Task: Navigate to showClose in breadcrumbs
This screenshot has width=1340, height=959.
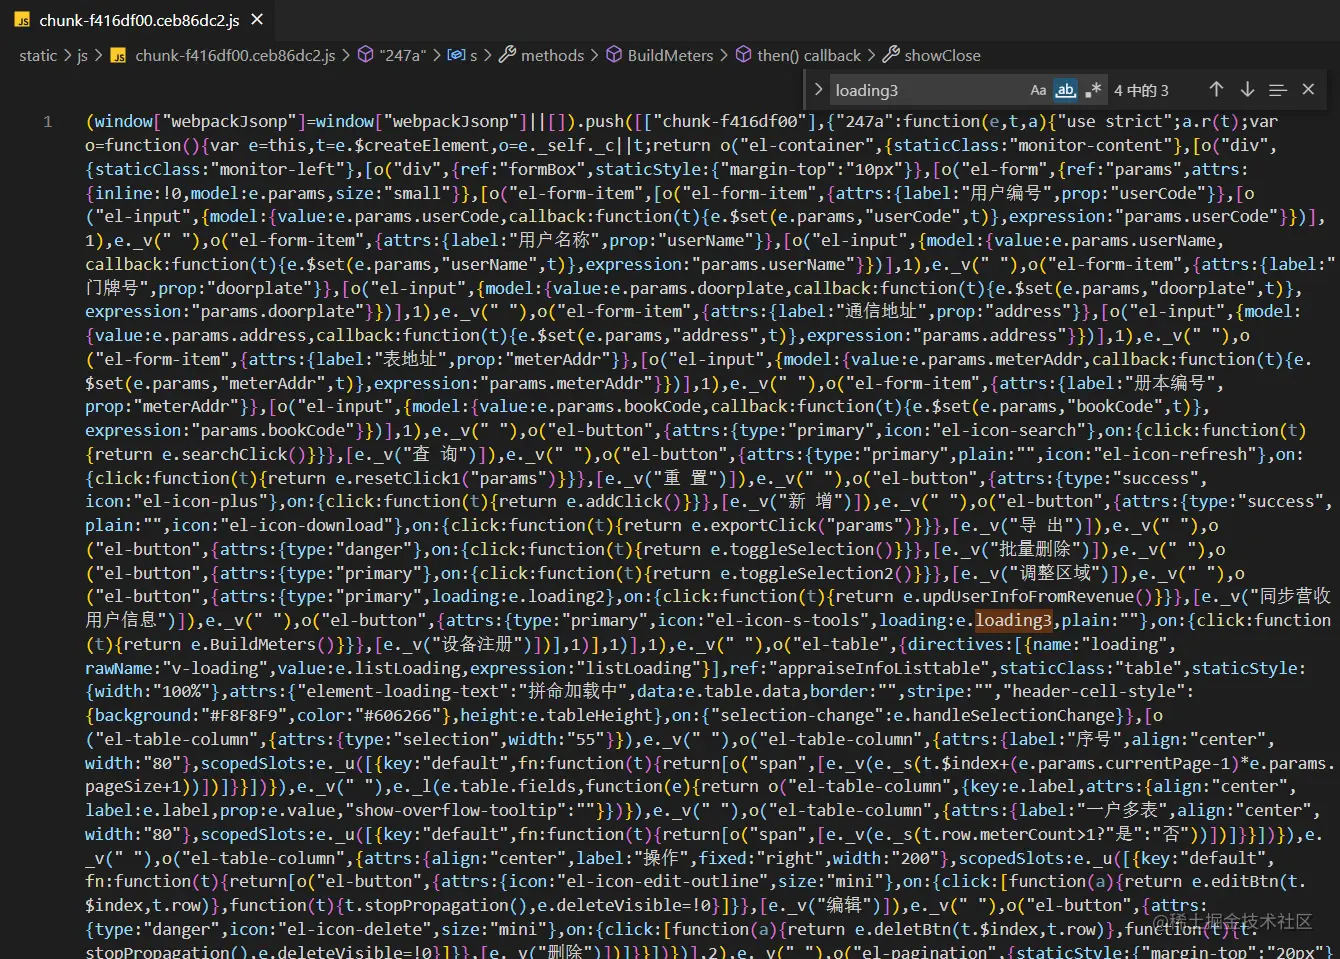Action: 941,55
